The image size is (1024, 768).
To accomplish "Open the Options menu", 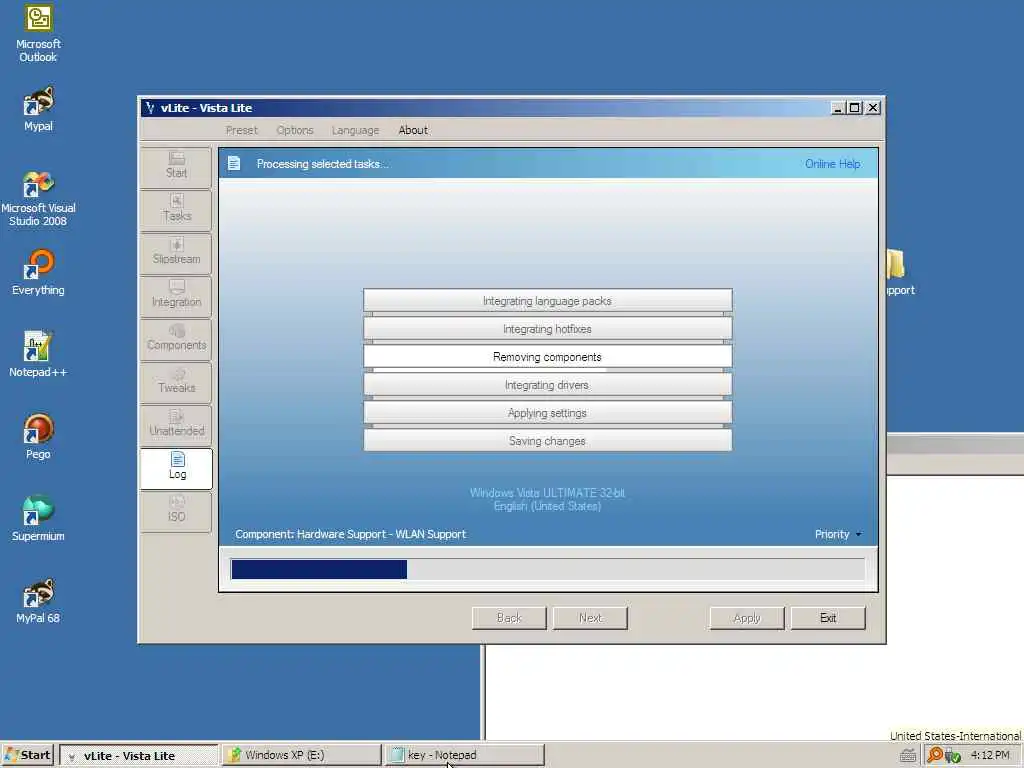I will (295, 130).
